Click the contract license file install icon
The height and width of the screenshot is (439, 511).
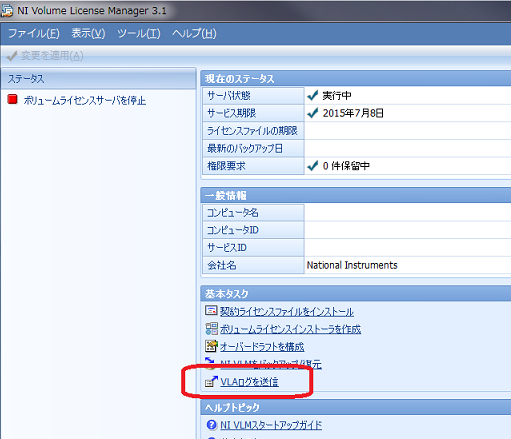[x=211, y=311]
